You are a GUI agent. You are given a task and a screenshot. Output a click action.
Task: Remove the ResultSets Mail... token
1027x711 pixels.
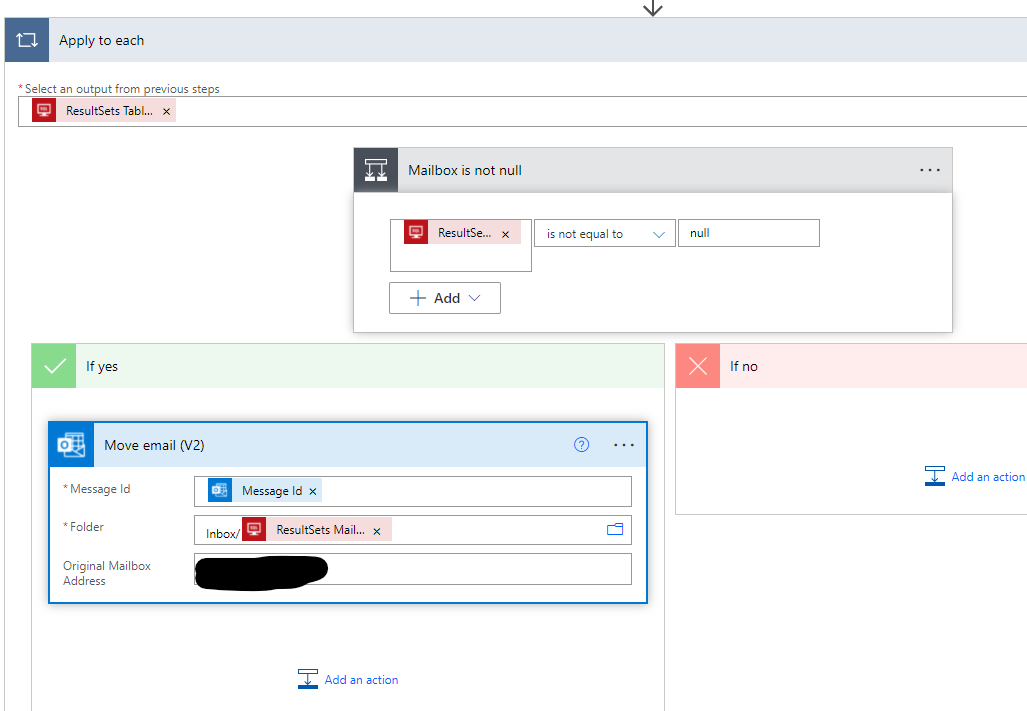pos(377,532)
